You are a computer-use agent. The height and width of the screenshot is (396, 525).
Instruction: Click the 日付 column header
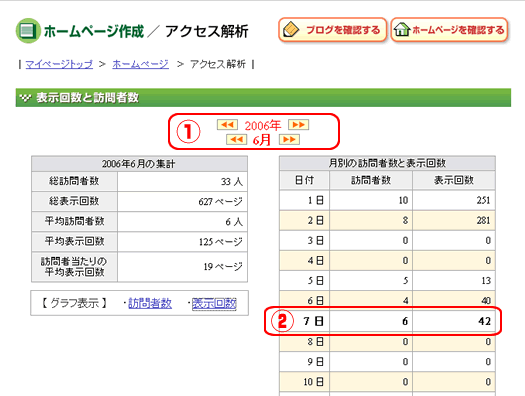(x=304, y=180)
